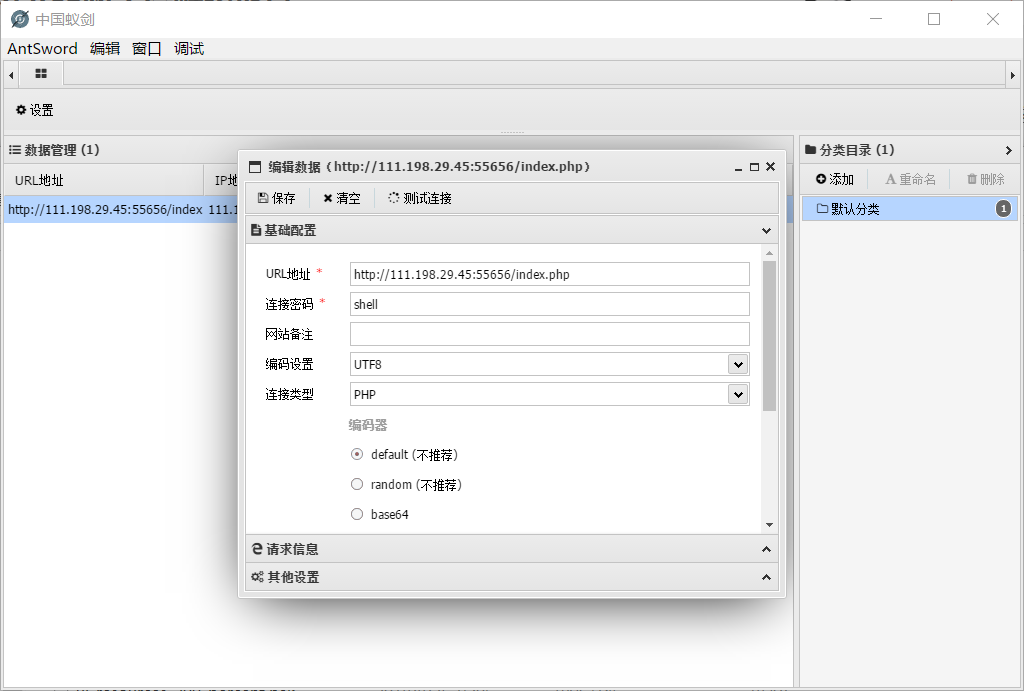
Task: Click the 默认分类 count badge 1
Action: click(1003, 209)
